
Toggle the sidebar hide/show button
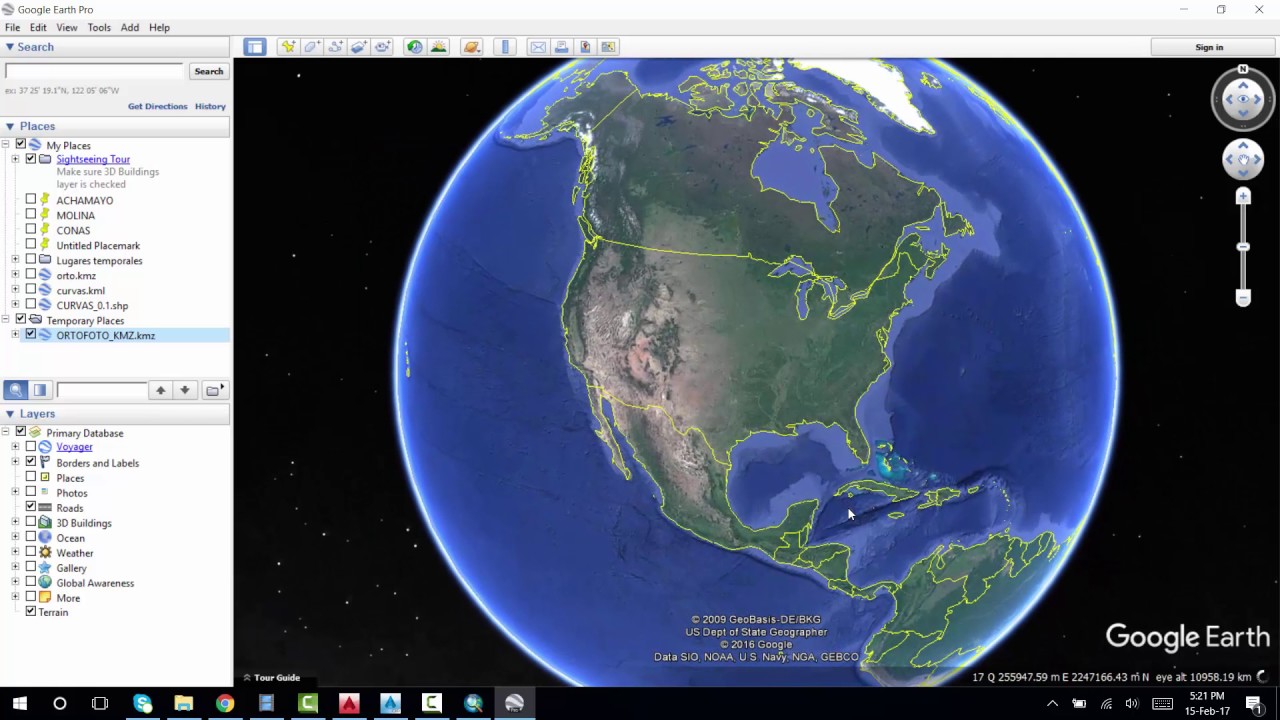pyautogui.click(x=255, y=47)
